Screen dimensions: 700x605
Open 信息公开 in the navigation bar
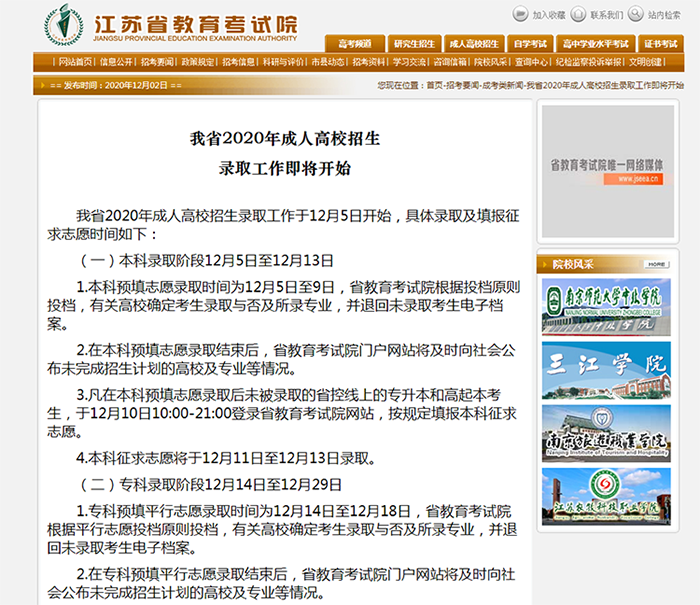[x=116, y=62]
